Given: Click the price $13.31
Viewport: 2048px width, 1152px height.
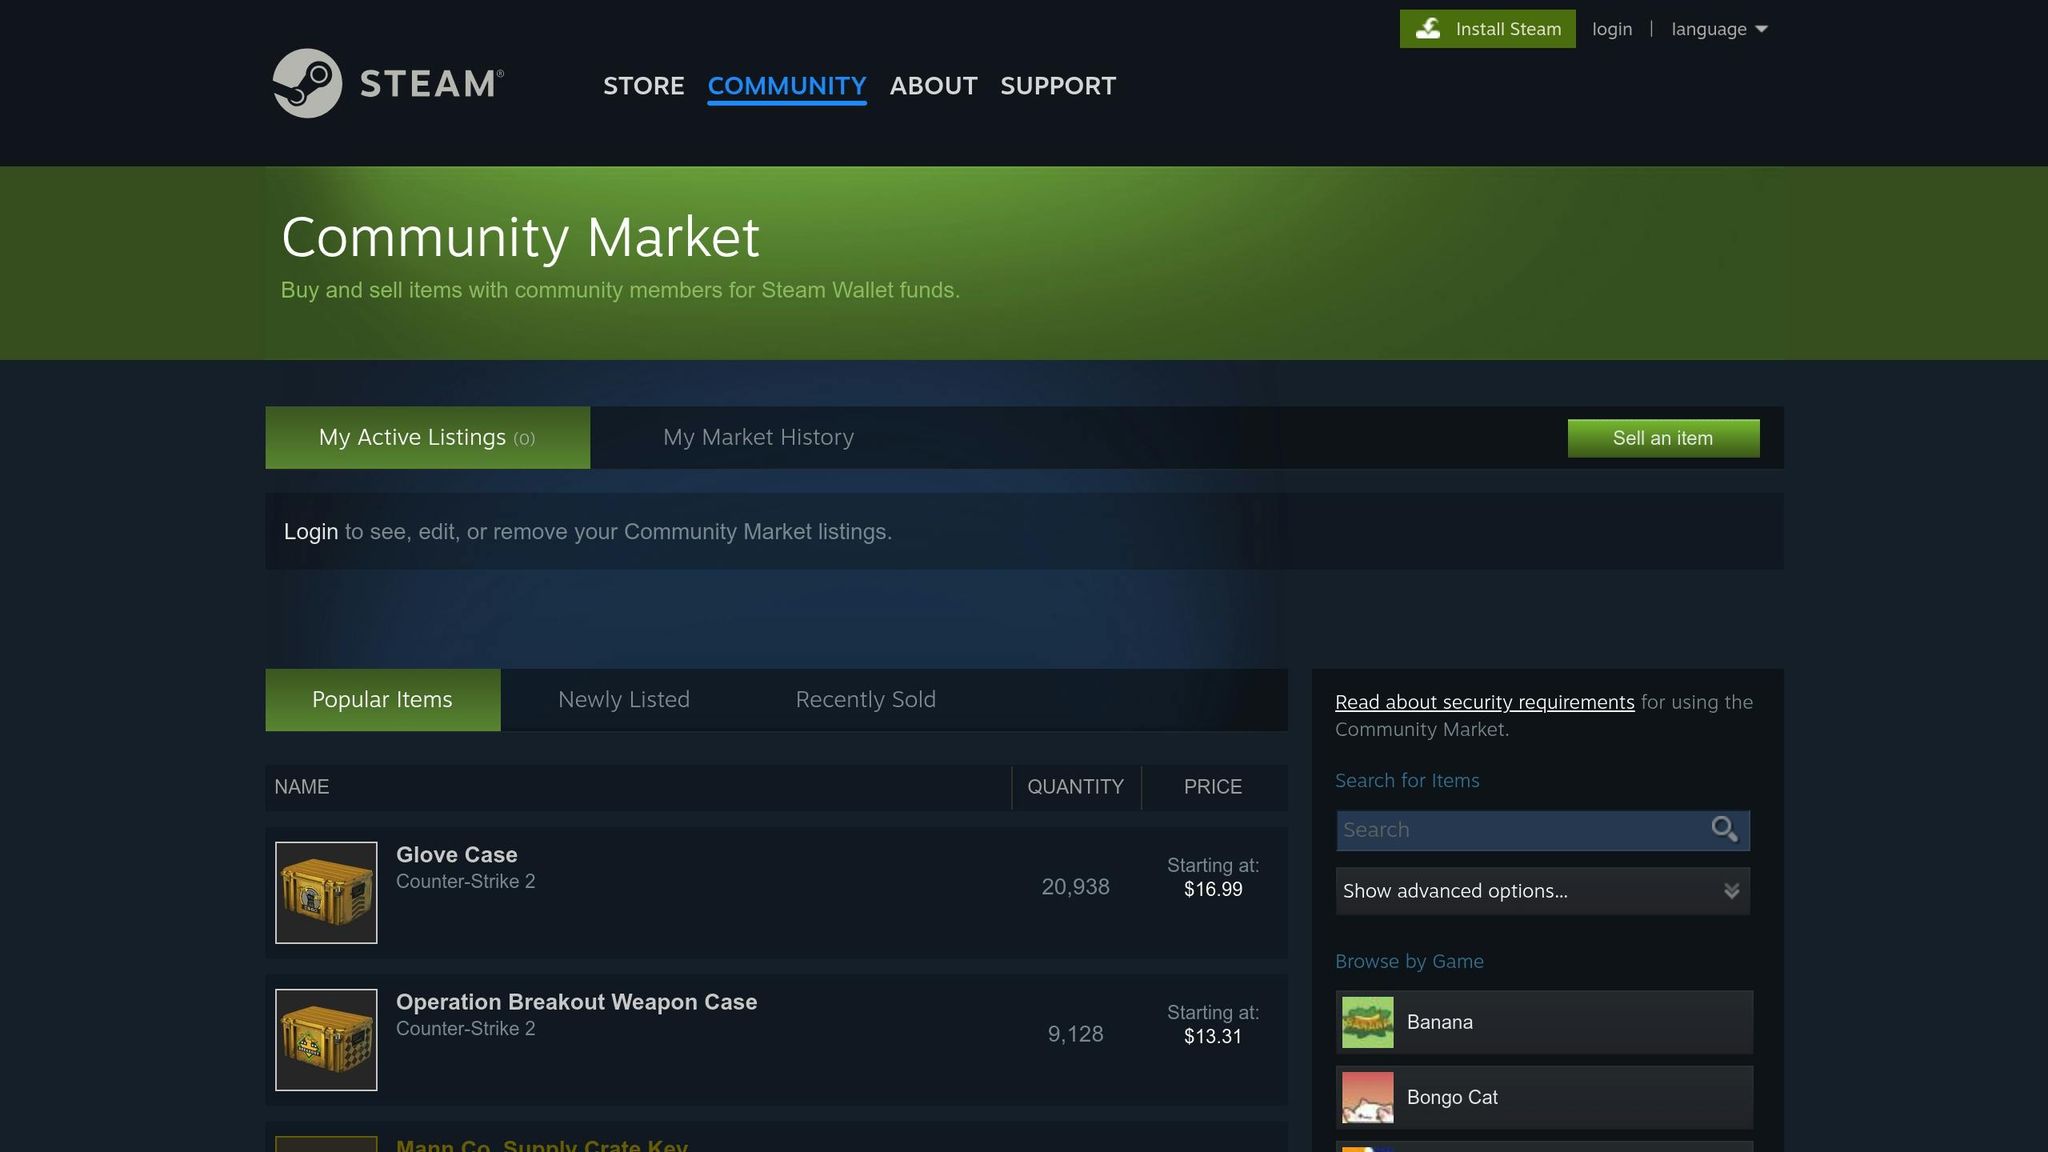Looking at the screenshot, I should click(1213, 1036).
